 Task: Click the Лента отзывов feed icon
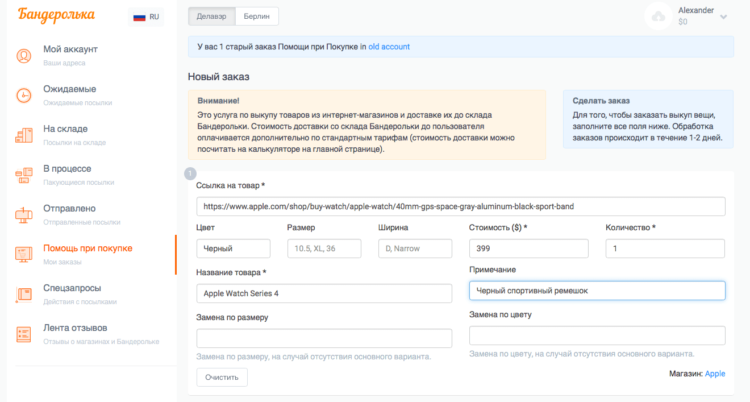(24, 334)
